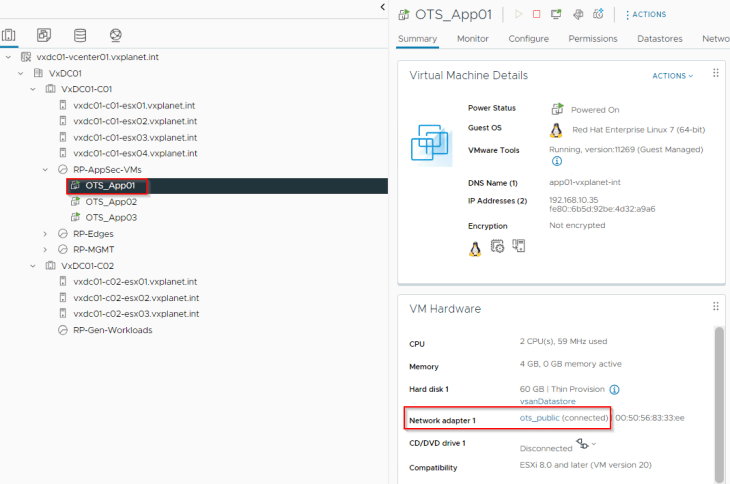Click the Linux penguin icon below Encryption
730x484 pixels.
point(475,249)
